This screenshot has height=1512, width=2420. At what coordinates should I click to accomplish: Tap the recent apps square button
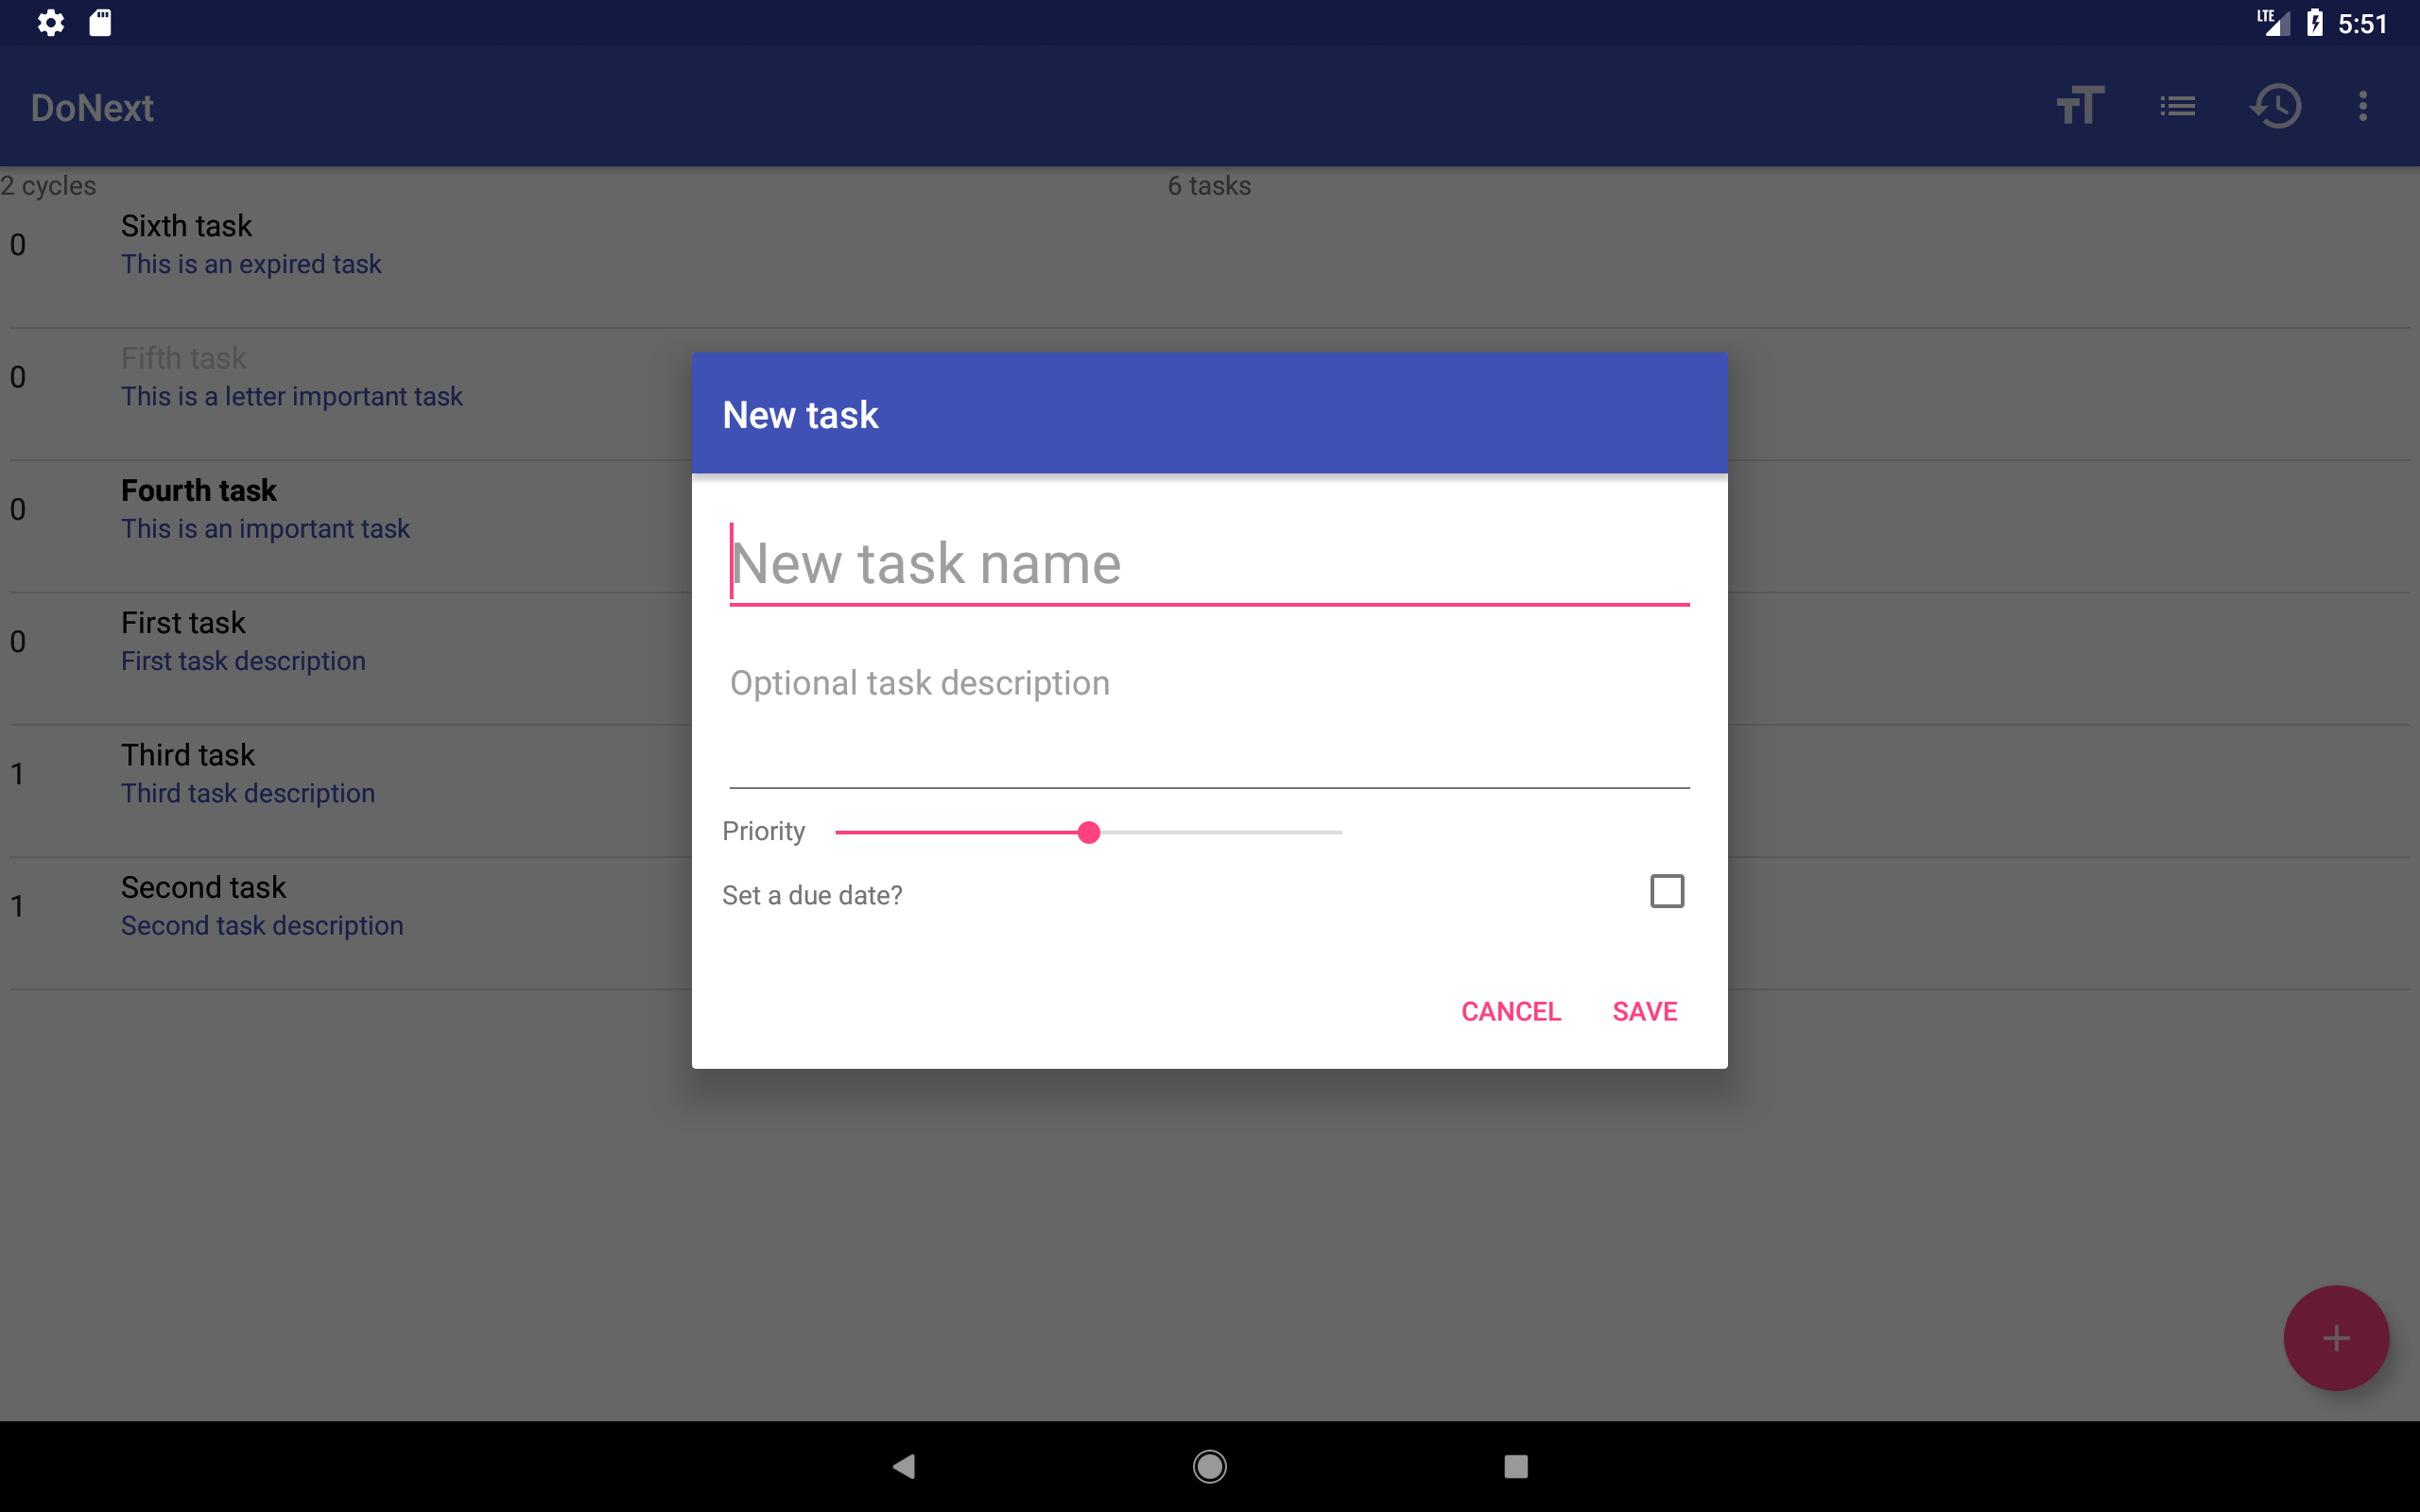pyautogui.click(x=1516, y=1466)
